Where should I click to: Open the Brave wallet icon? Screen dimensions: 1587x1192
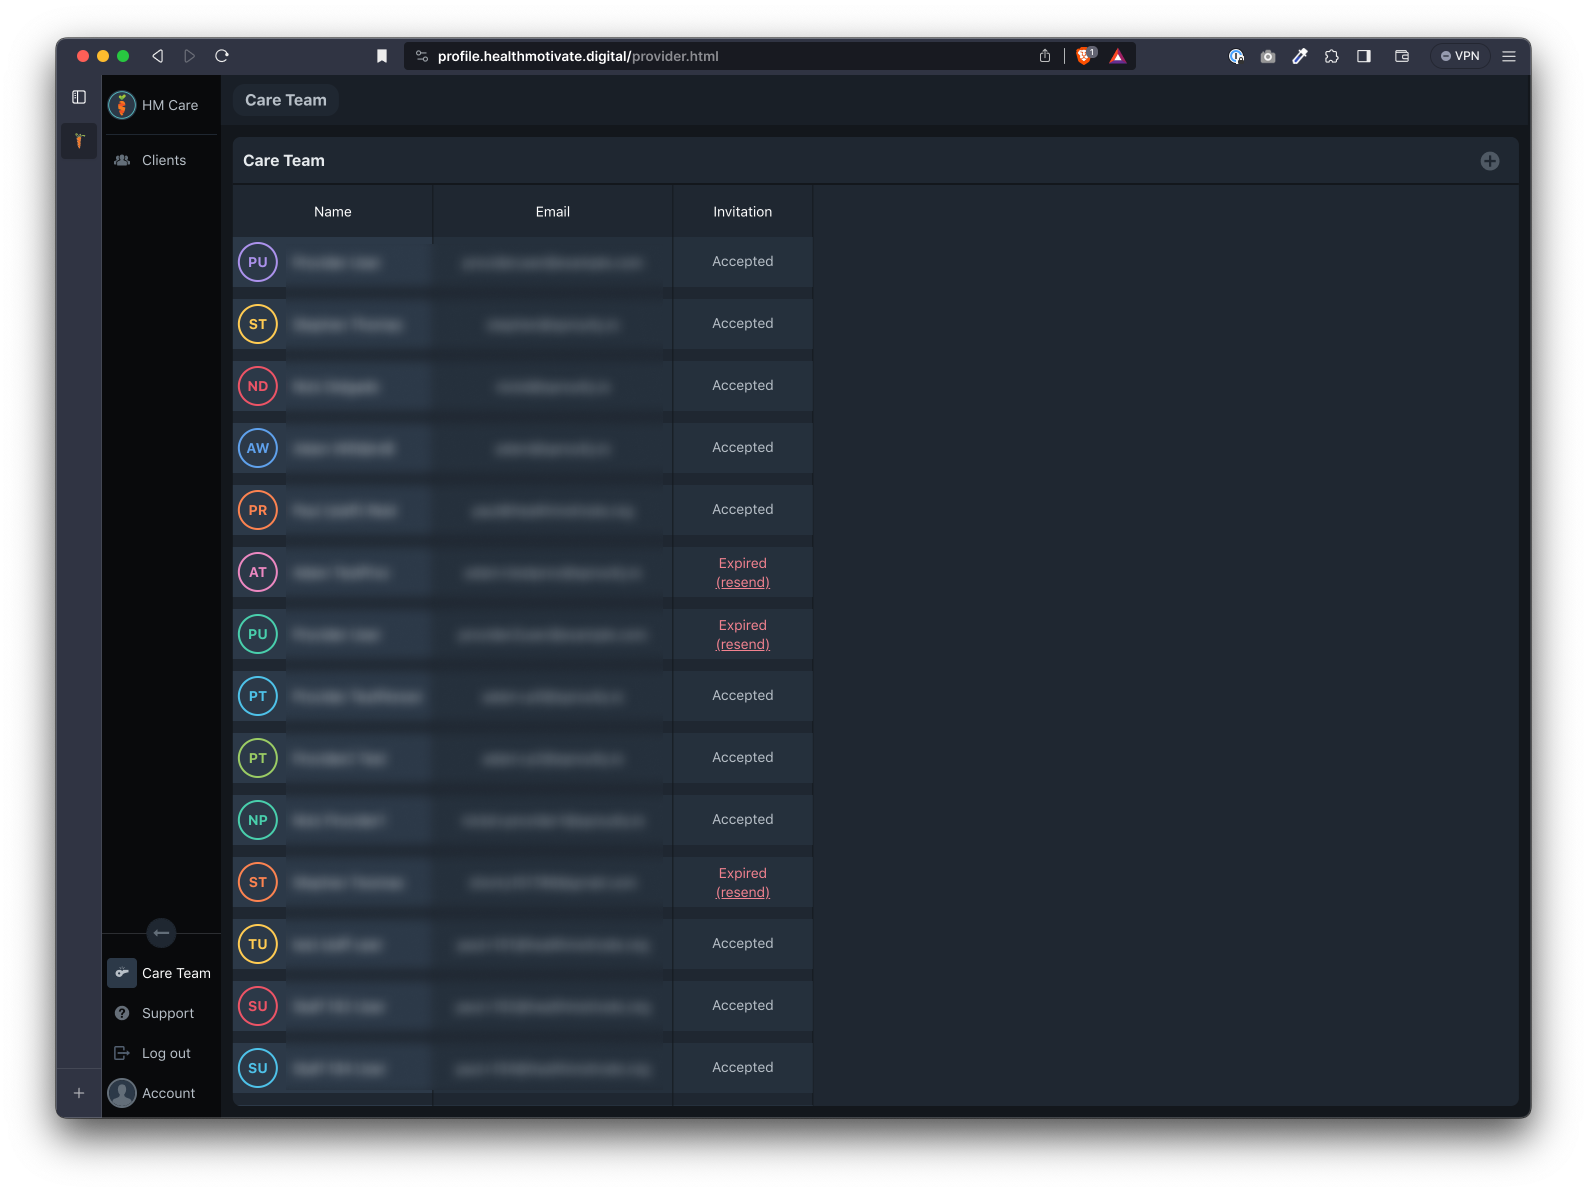pos(1402,56)
